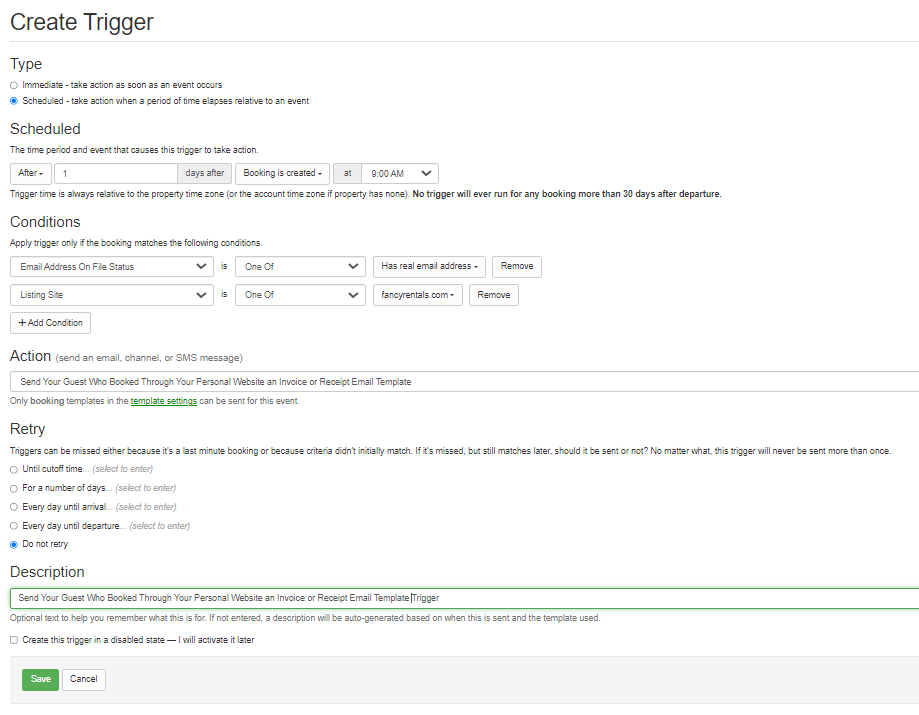Image resolution: width=919 pixels, height=715 pixels.
Task: Remove the Listing Site condition
Action: click(493, 295)
